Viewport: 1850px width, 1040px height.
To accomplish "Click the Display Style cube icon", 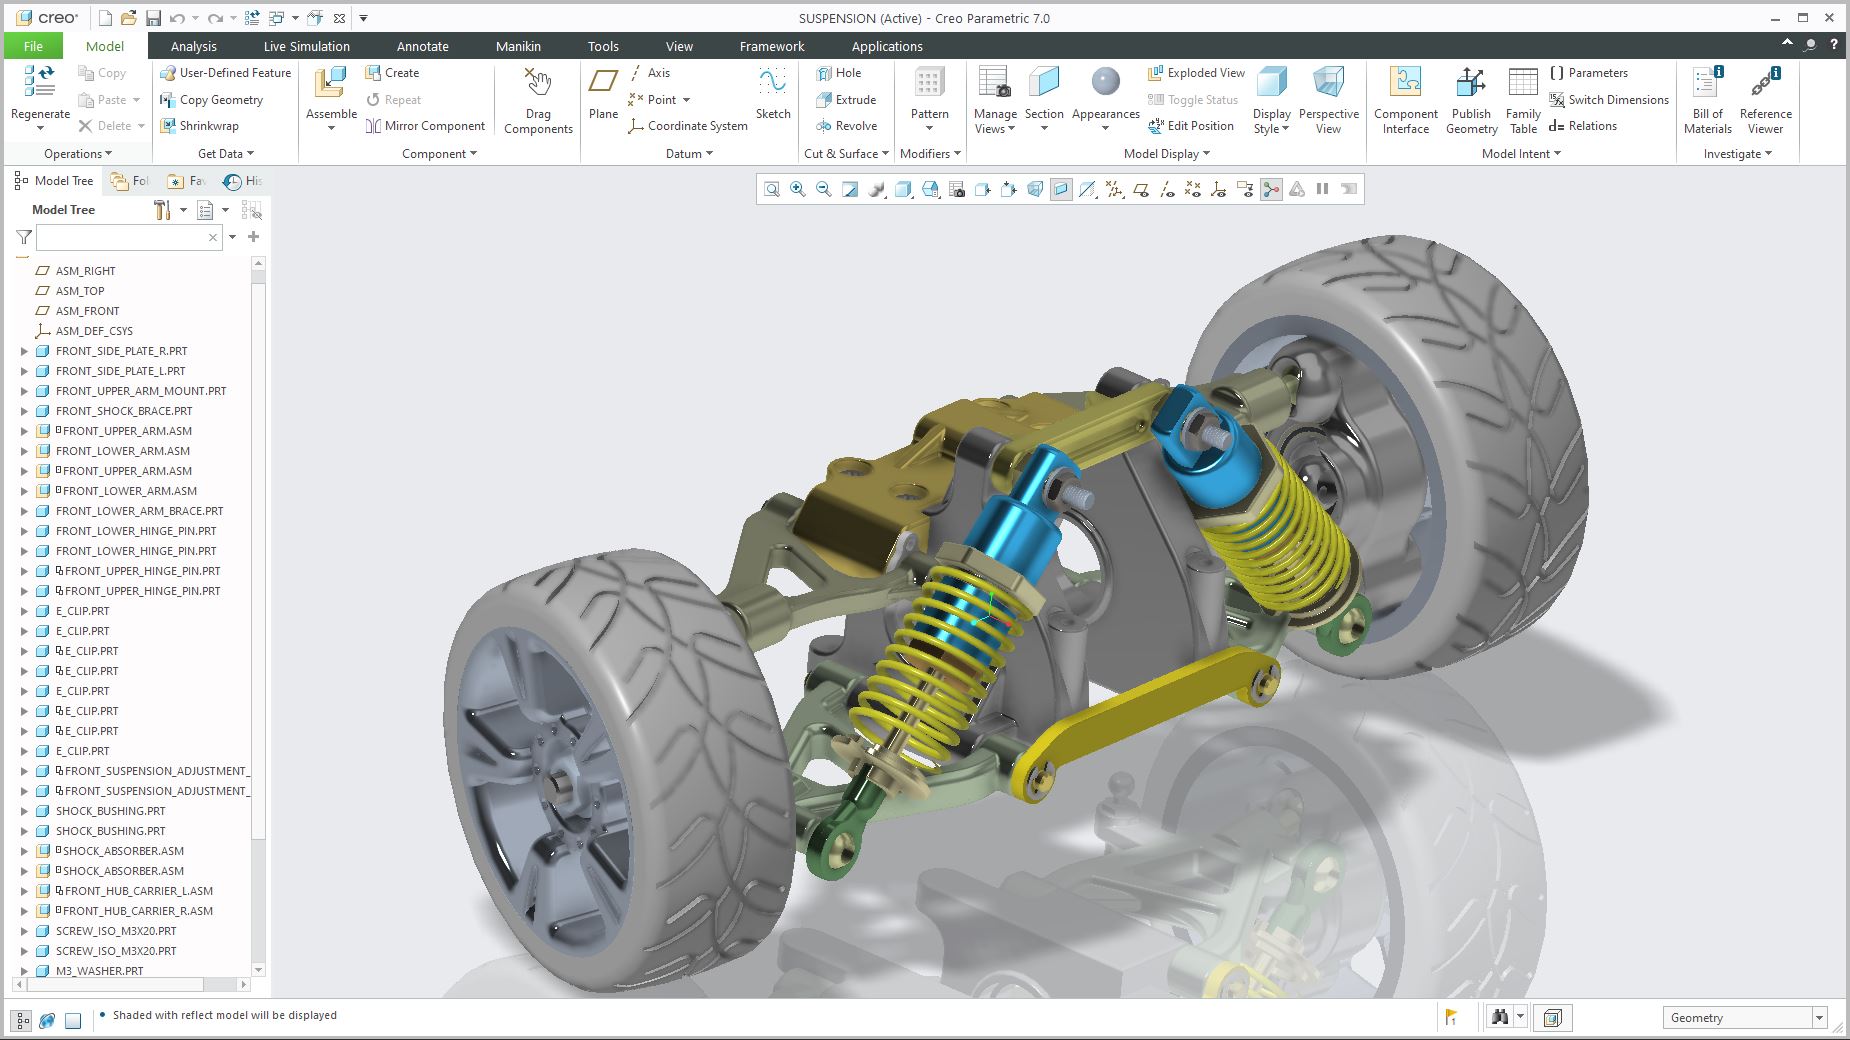I will pos(1272,81).
